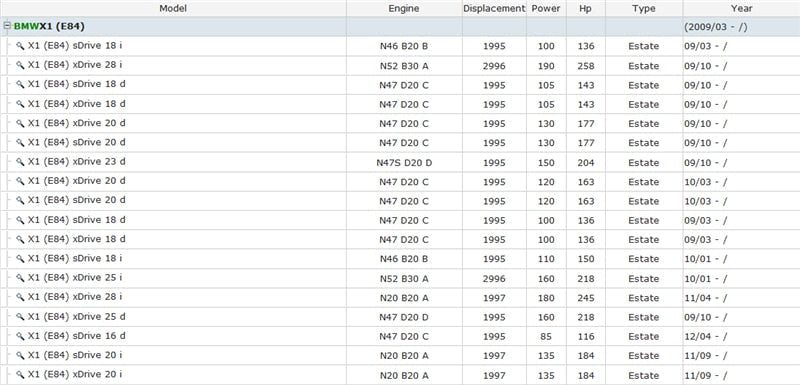This screenshot has height=385, width=800.
Task: Click year value 11/04 - /
Action: tap(706, 298)
